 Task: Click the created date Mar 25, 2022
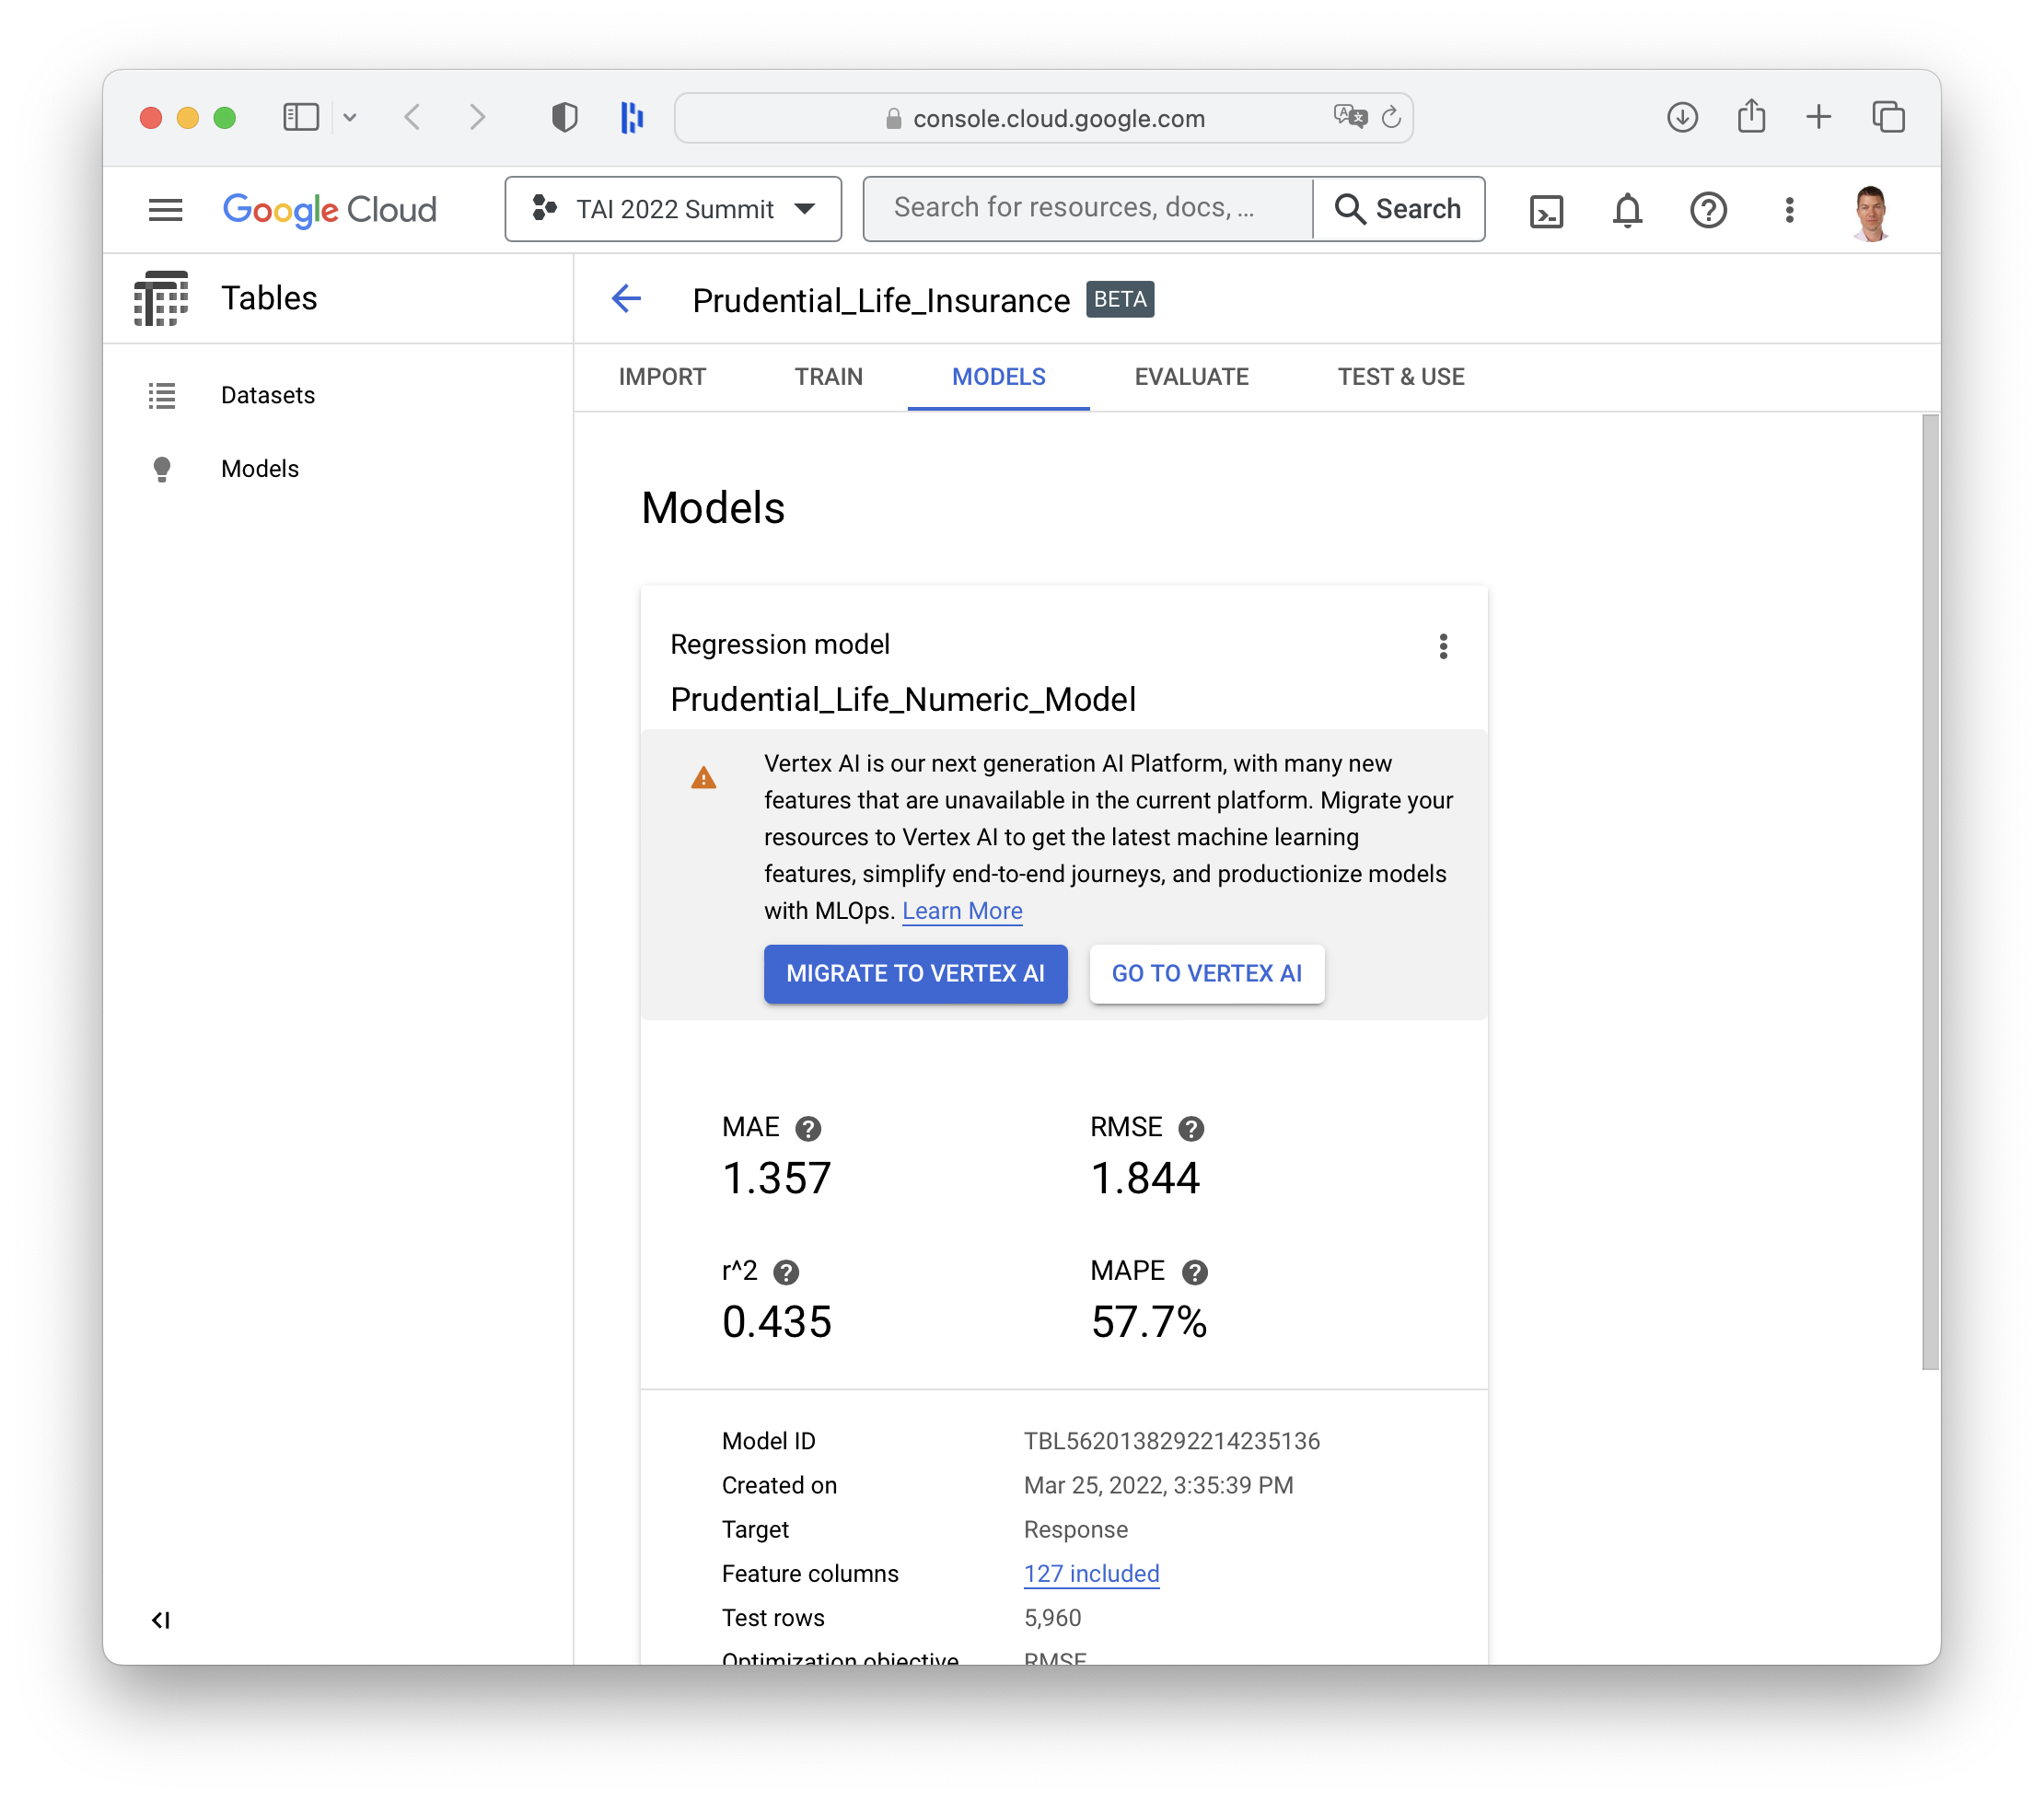tap(1158, 1485)
